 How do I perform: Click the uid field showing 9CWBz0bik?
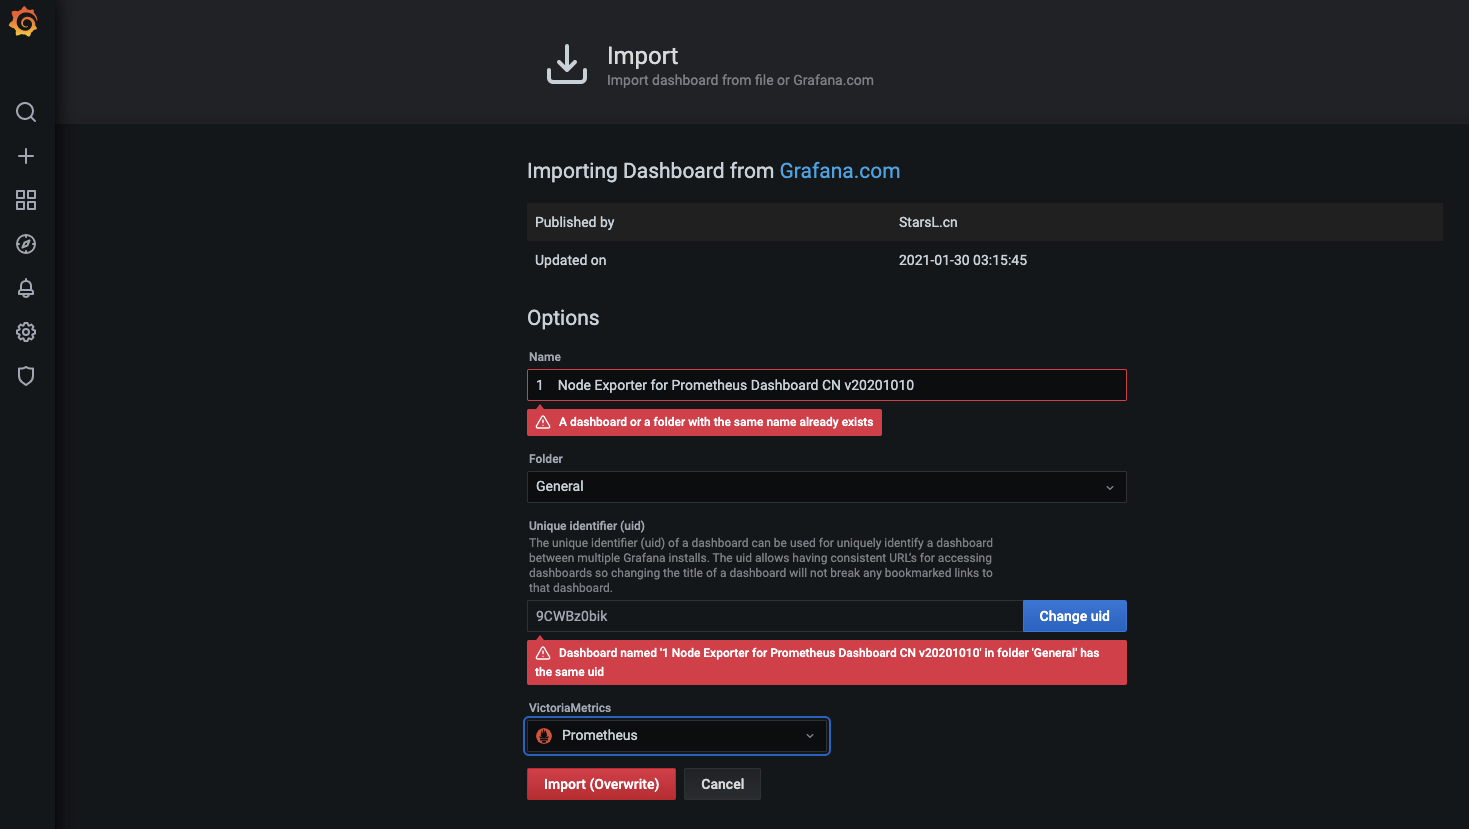(775, 616)
